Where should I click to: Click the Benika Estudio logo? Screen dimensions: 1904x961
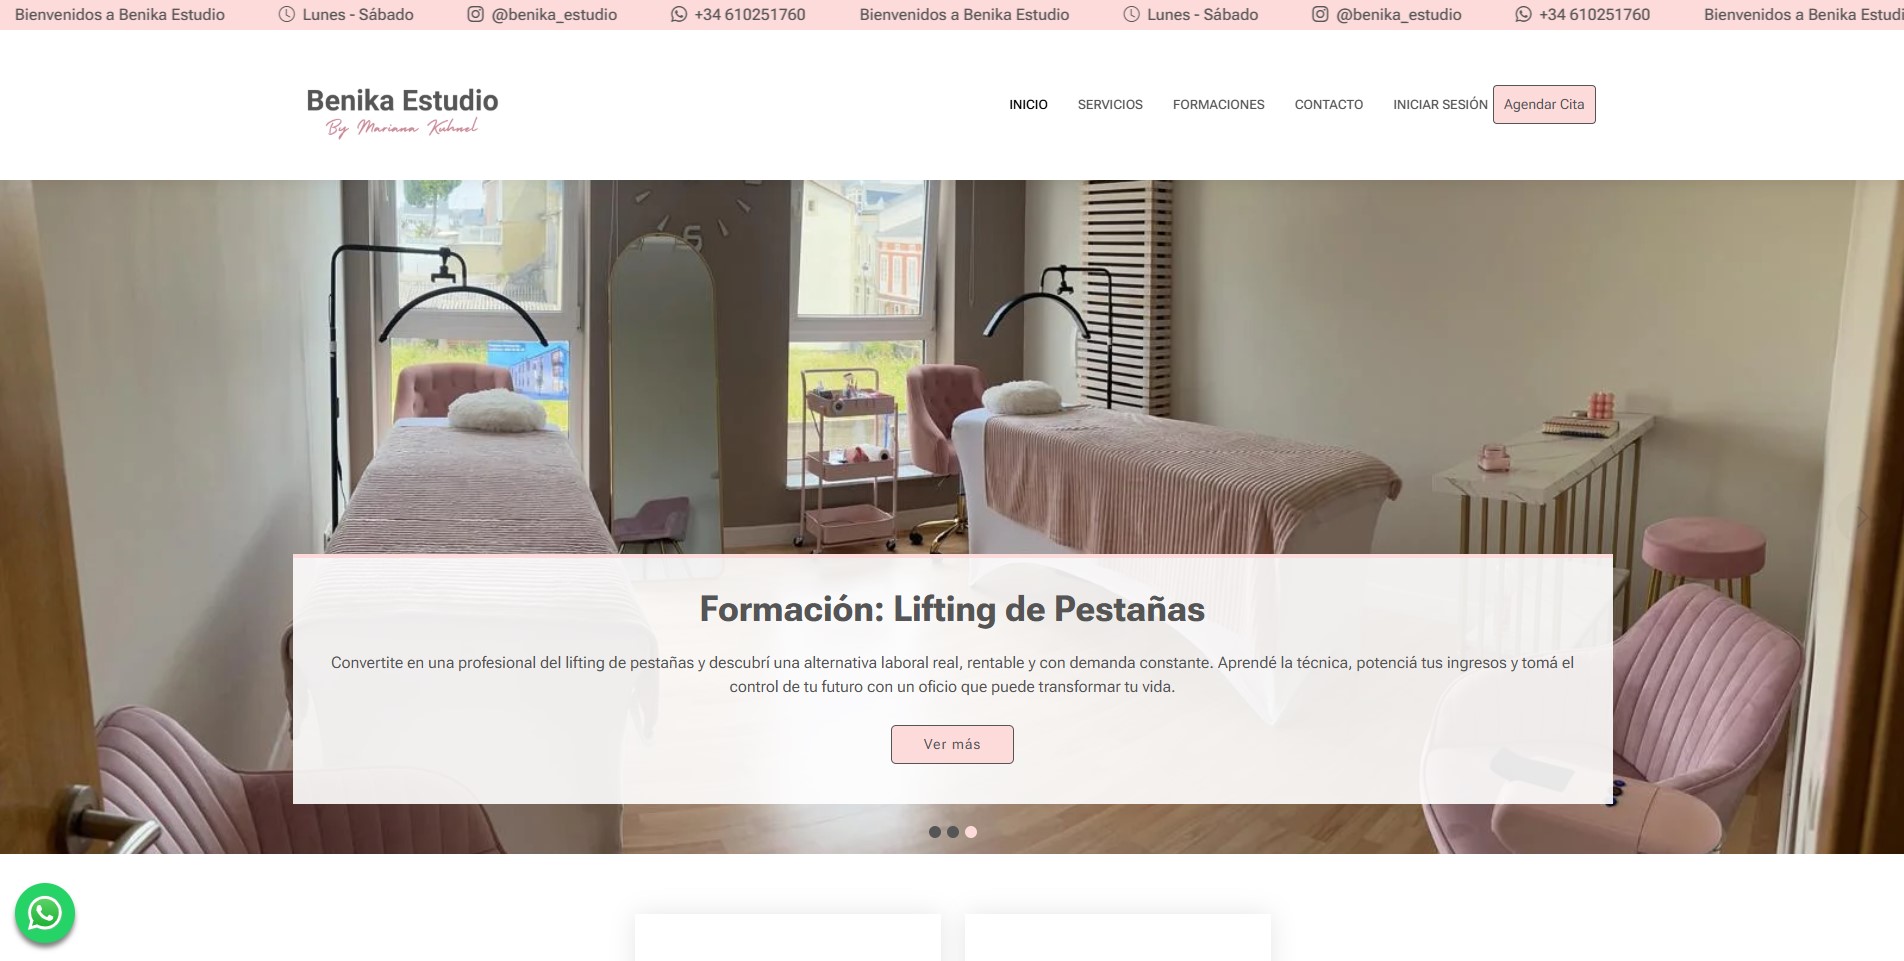[402, 111]
